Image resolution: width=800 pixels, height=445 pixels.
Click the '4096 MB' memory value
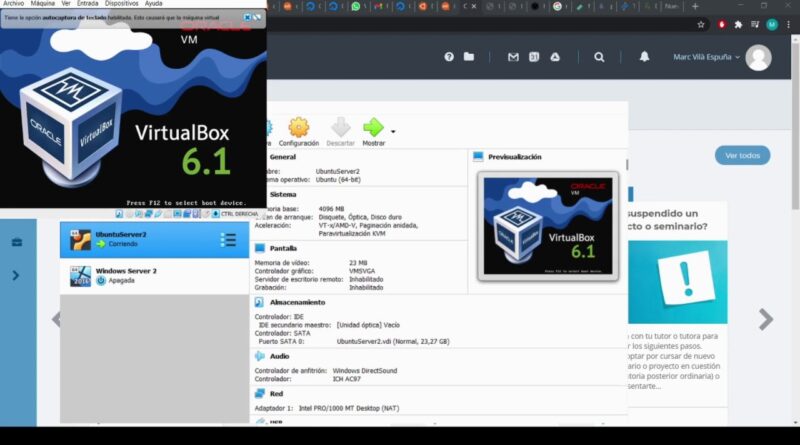pyautogui.click(x=331, y=209)
